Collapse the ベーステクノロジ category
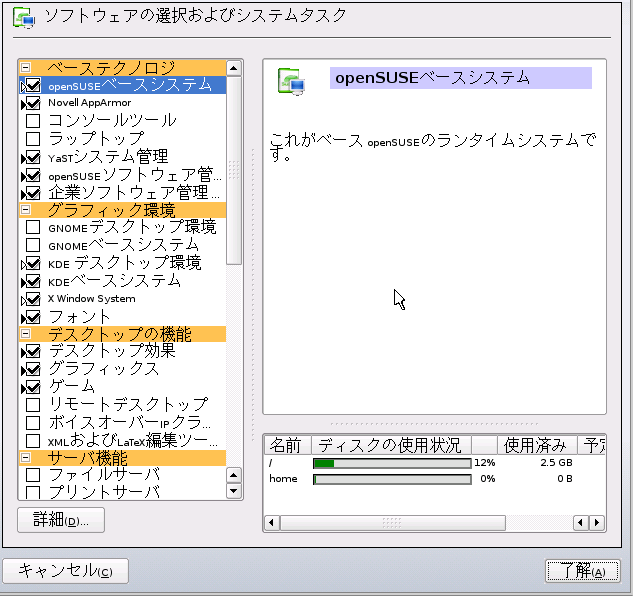This screenshot has height=596, width=633. (x=25, y=67)
